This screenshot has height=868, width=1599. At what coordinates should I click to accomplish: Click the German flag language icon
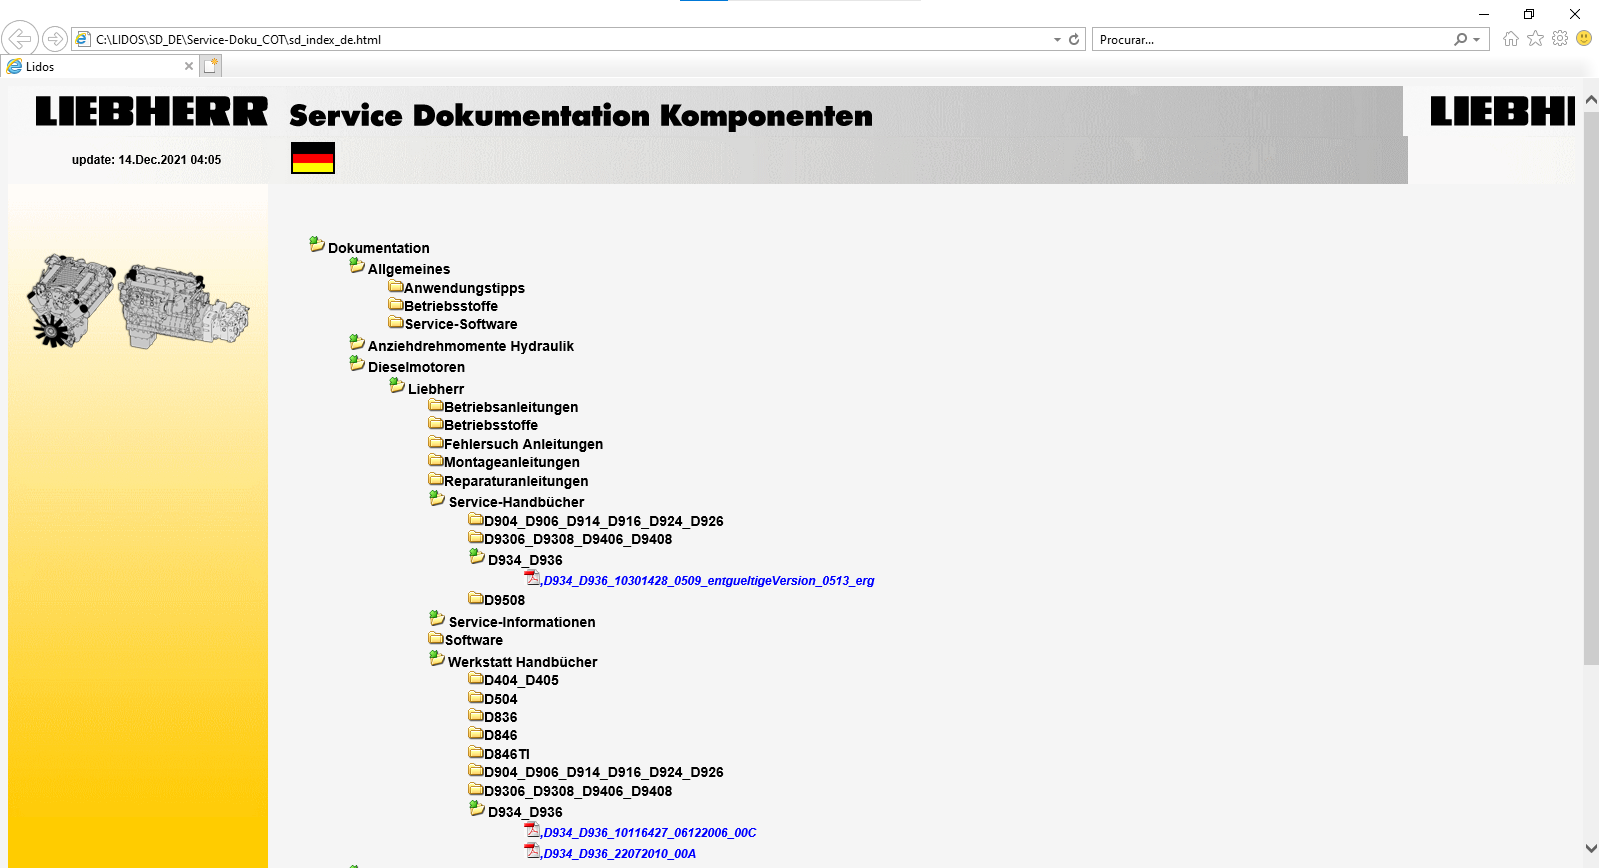click(313, 158)
